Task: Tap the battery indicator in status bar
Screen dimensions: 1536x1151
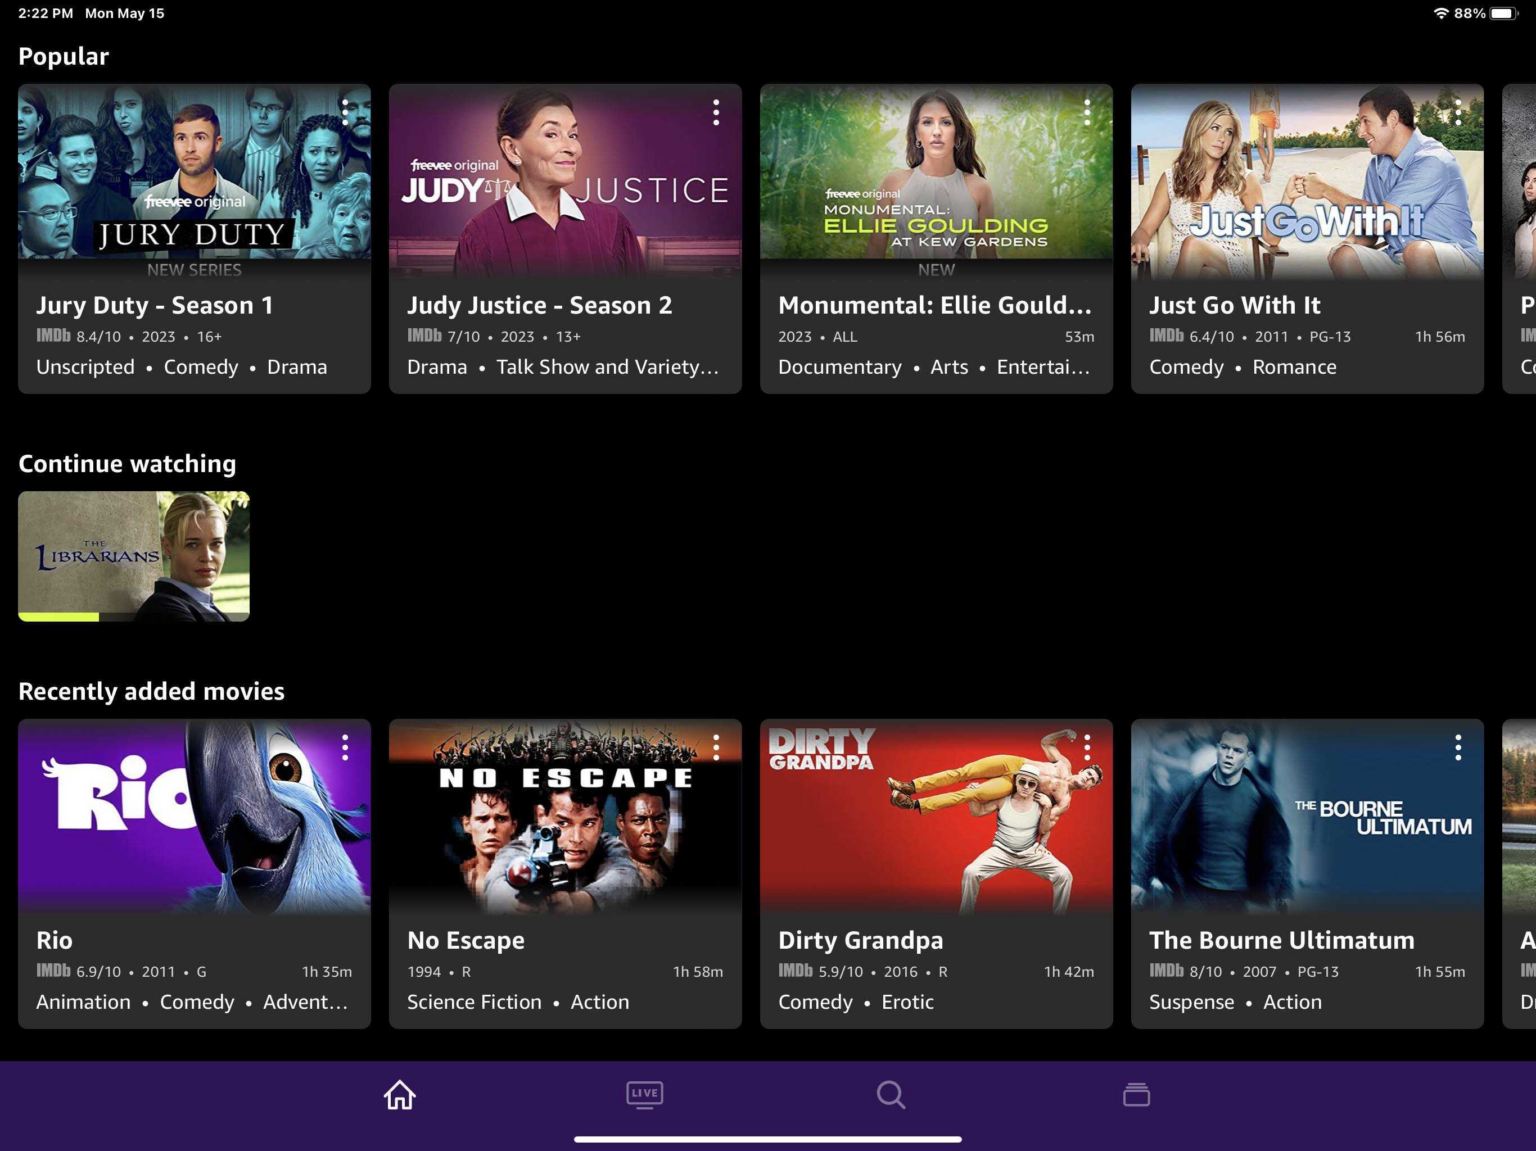Action: click(x=1503, y=13)
